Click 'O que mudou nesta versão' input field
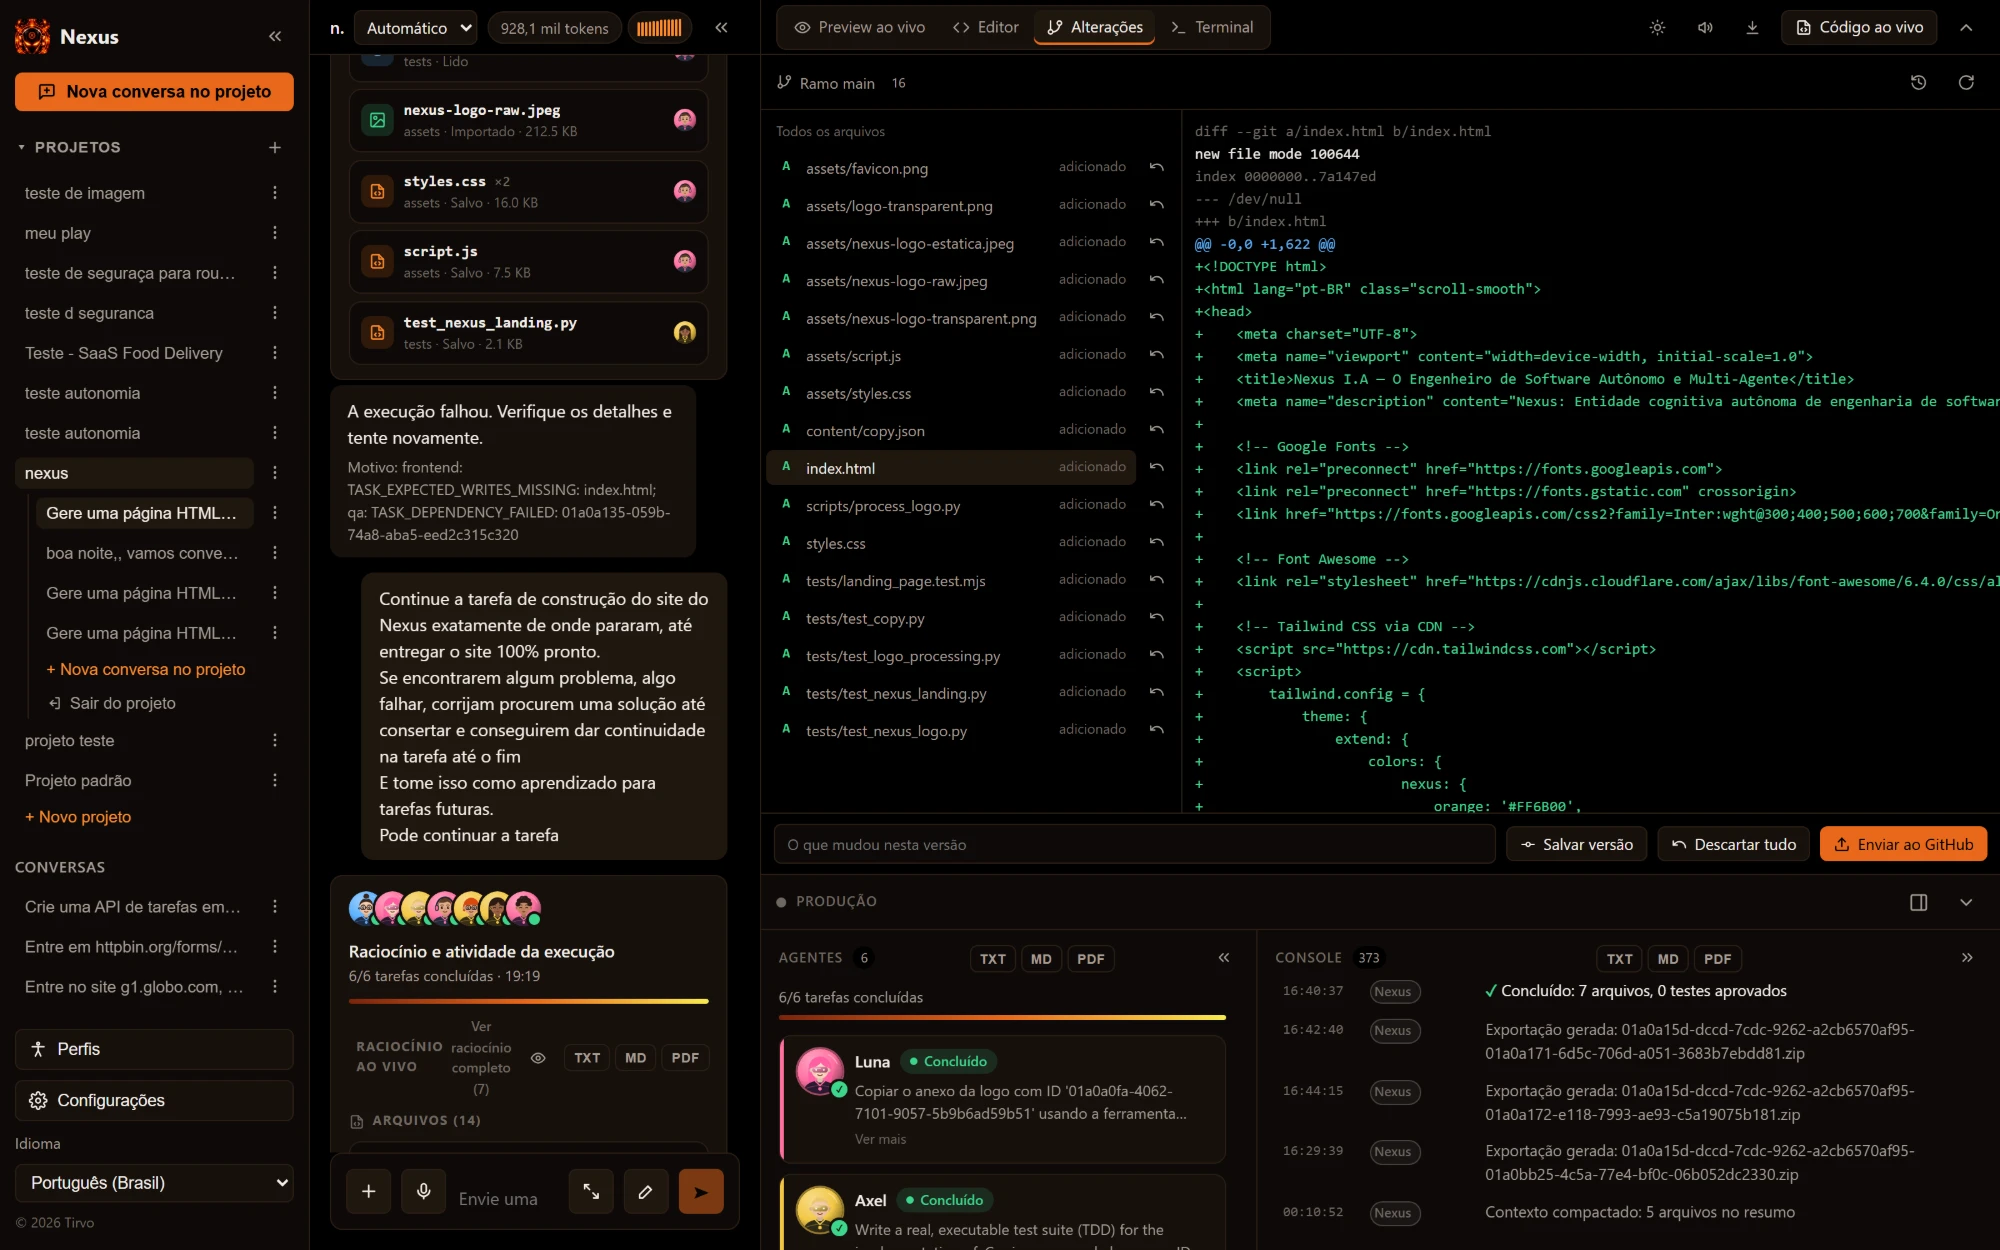Image resolution: width=2000 pixels, height=1250 pixels. 1134,845
